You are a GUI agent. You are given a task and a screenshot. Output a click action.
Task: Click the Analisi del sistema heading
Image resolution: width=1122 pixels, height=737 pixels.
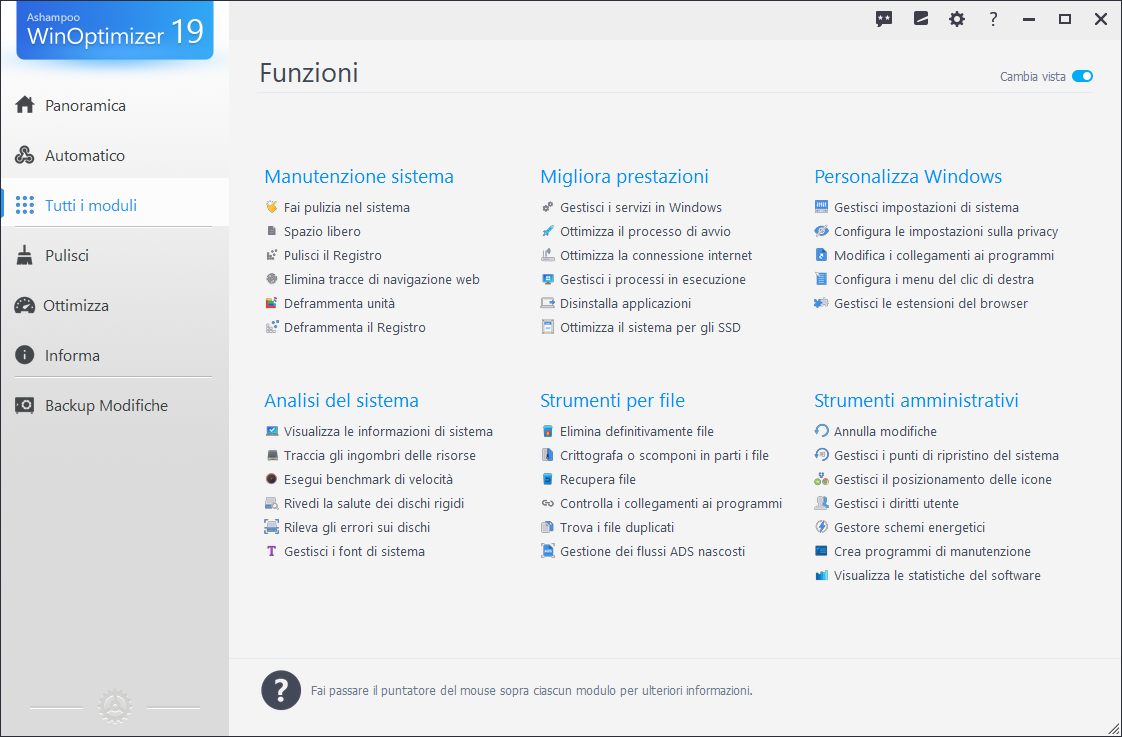(x=341, y=400)
